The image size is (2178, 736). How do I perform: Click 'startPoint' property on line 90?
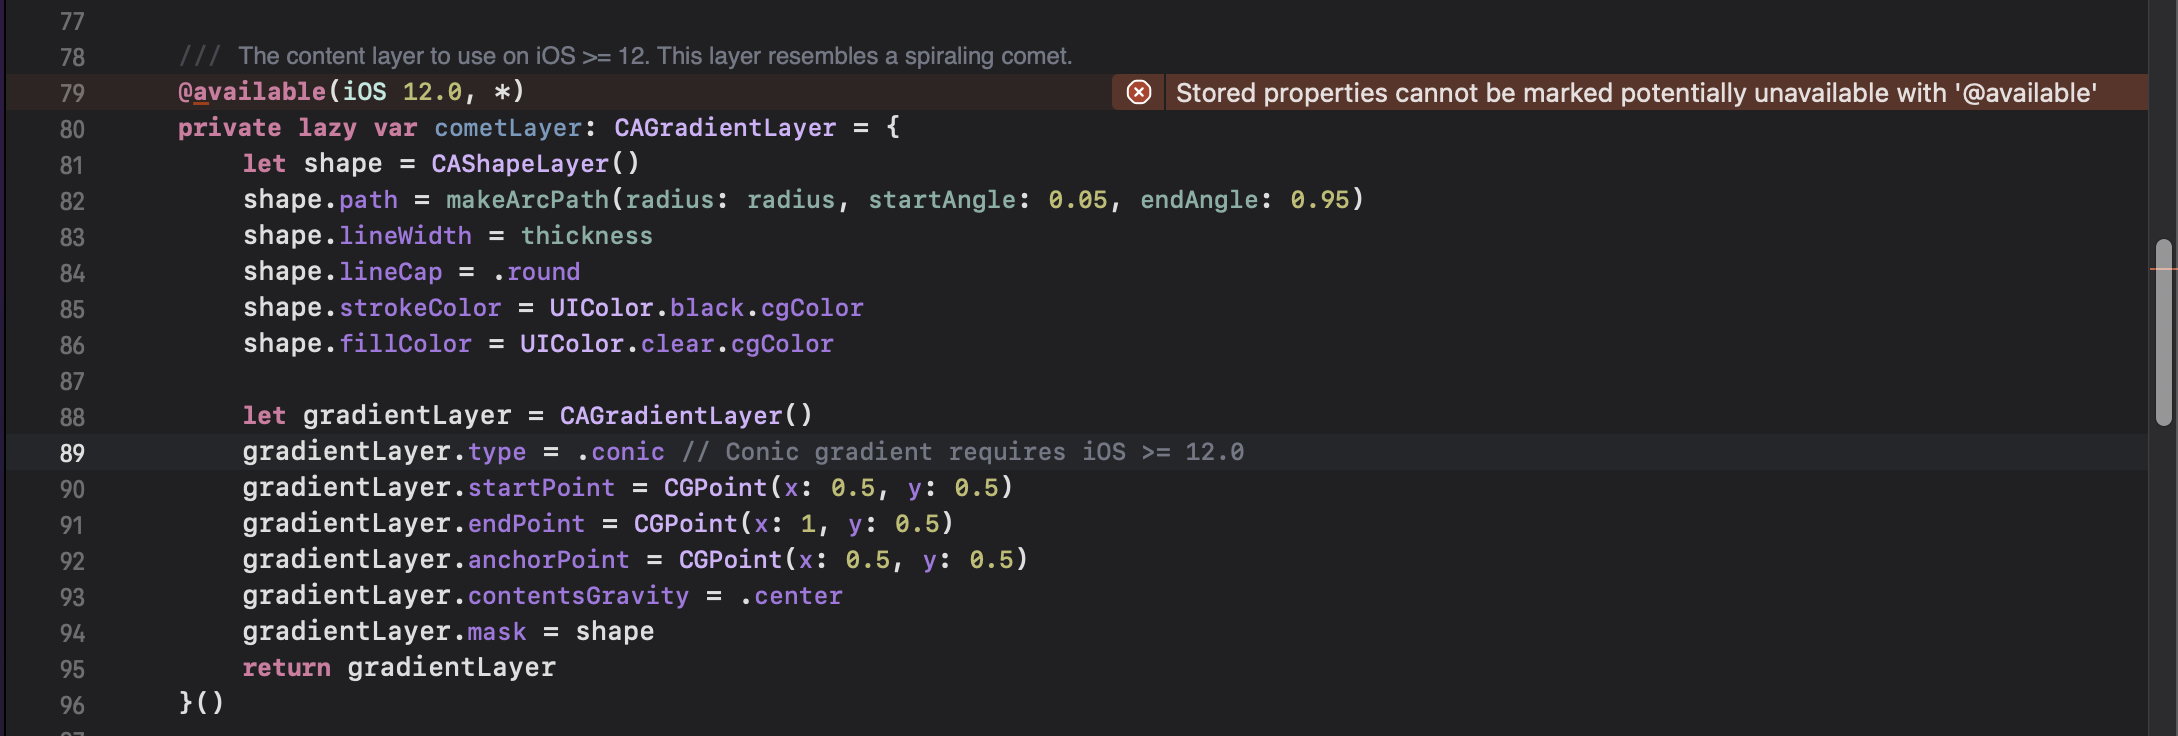pyautogui.click(x=541, y=488)
